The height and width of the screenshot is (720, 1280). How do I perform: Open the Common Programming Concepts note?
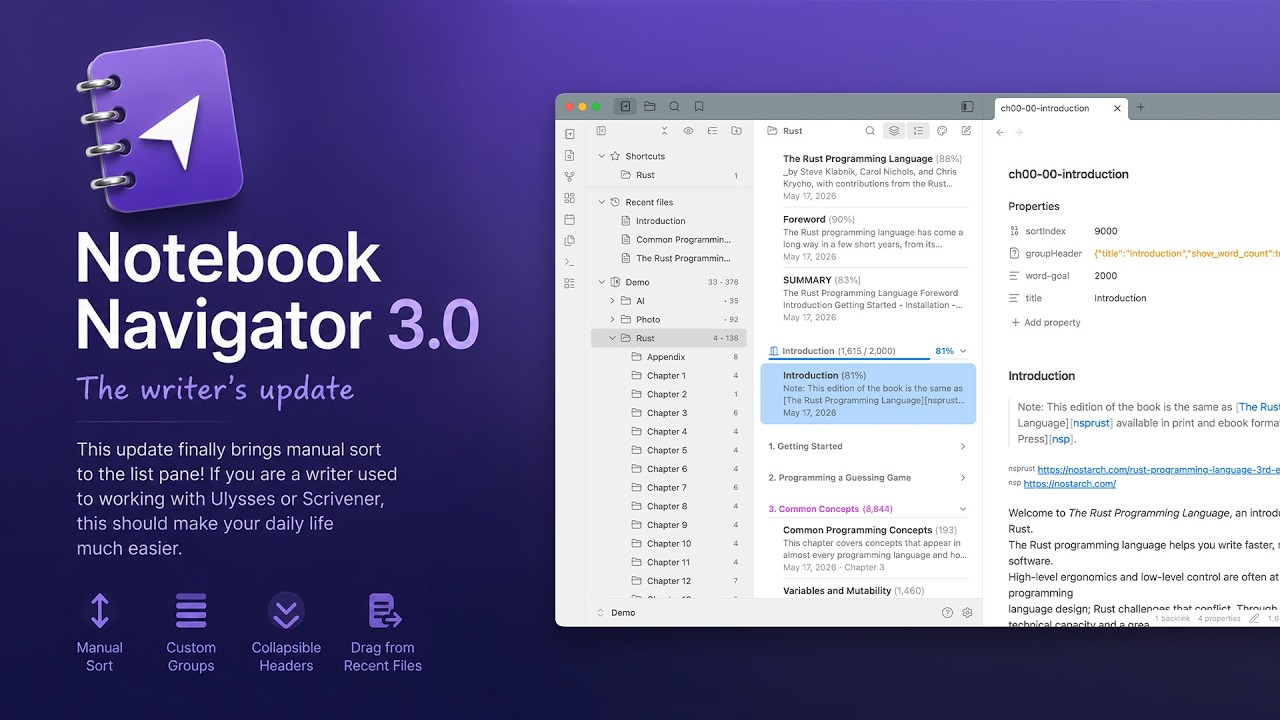tap(868, 548)
